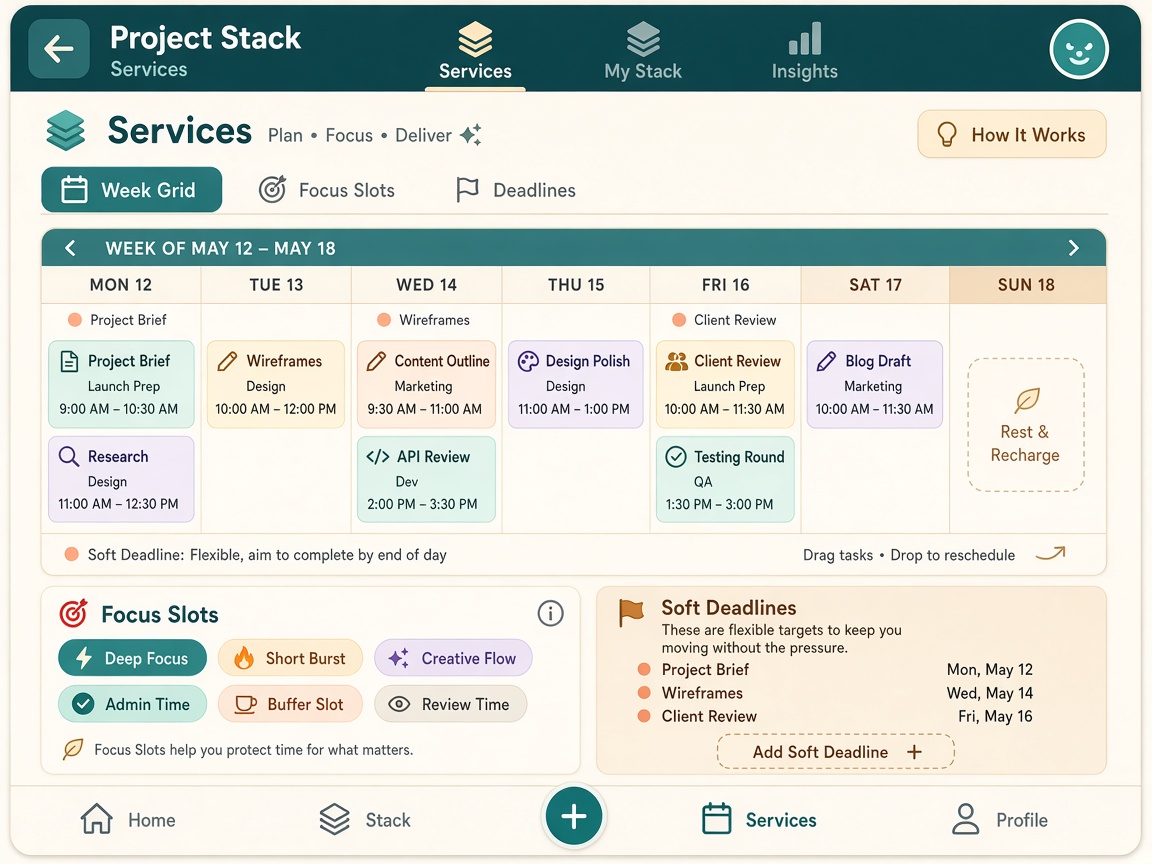Click the Wireframes soft deadline marker on WED 14
The image size is (1152, 864).
click(x=424, y=320)
